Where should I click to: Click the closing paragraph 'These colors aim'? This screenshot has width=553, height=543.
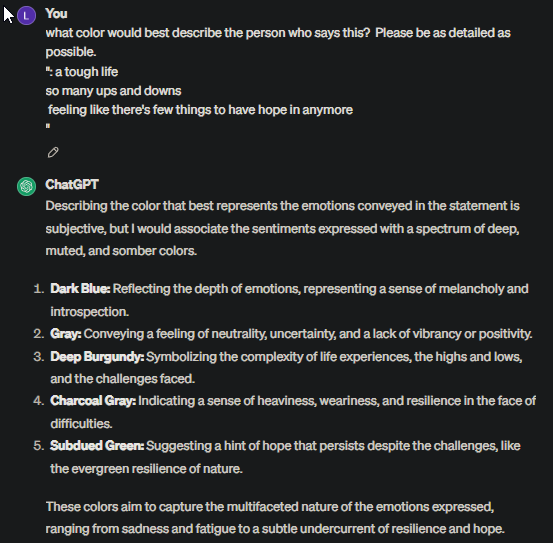pyautogui.click(x=275, y=518)
